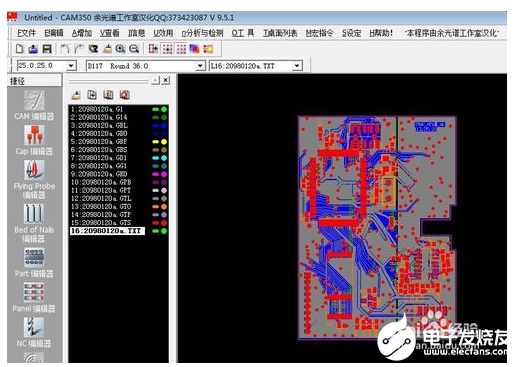Open the S Settings menu
Screen dimensions: 522x367
(351, 33)
